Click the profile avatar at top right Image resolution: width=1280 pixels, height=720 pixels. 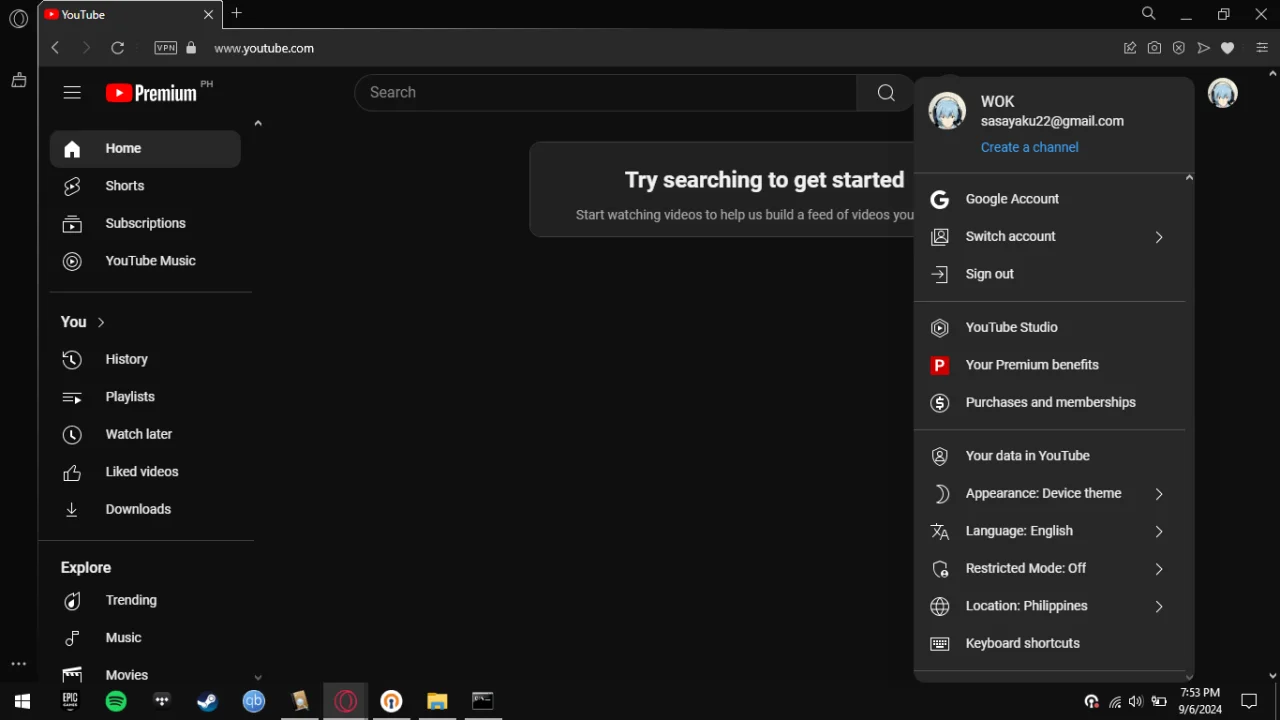[x=1222, y=93]
